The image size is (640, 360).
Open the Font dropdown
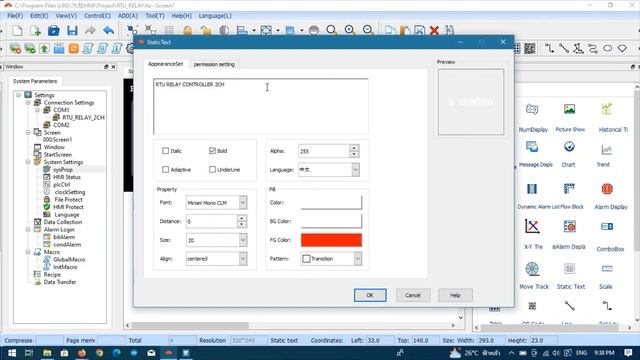point(243,202)
